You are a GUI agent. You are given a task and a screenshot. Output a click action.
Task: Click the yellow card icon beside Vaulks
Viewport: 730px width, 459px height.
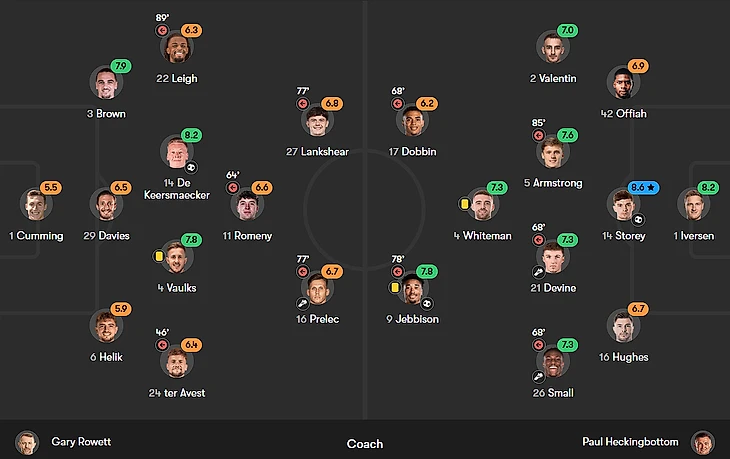(x=159, y=256)
